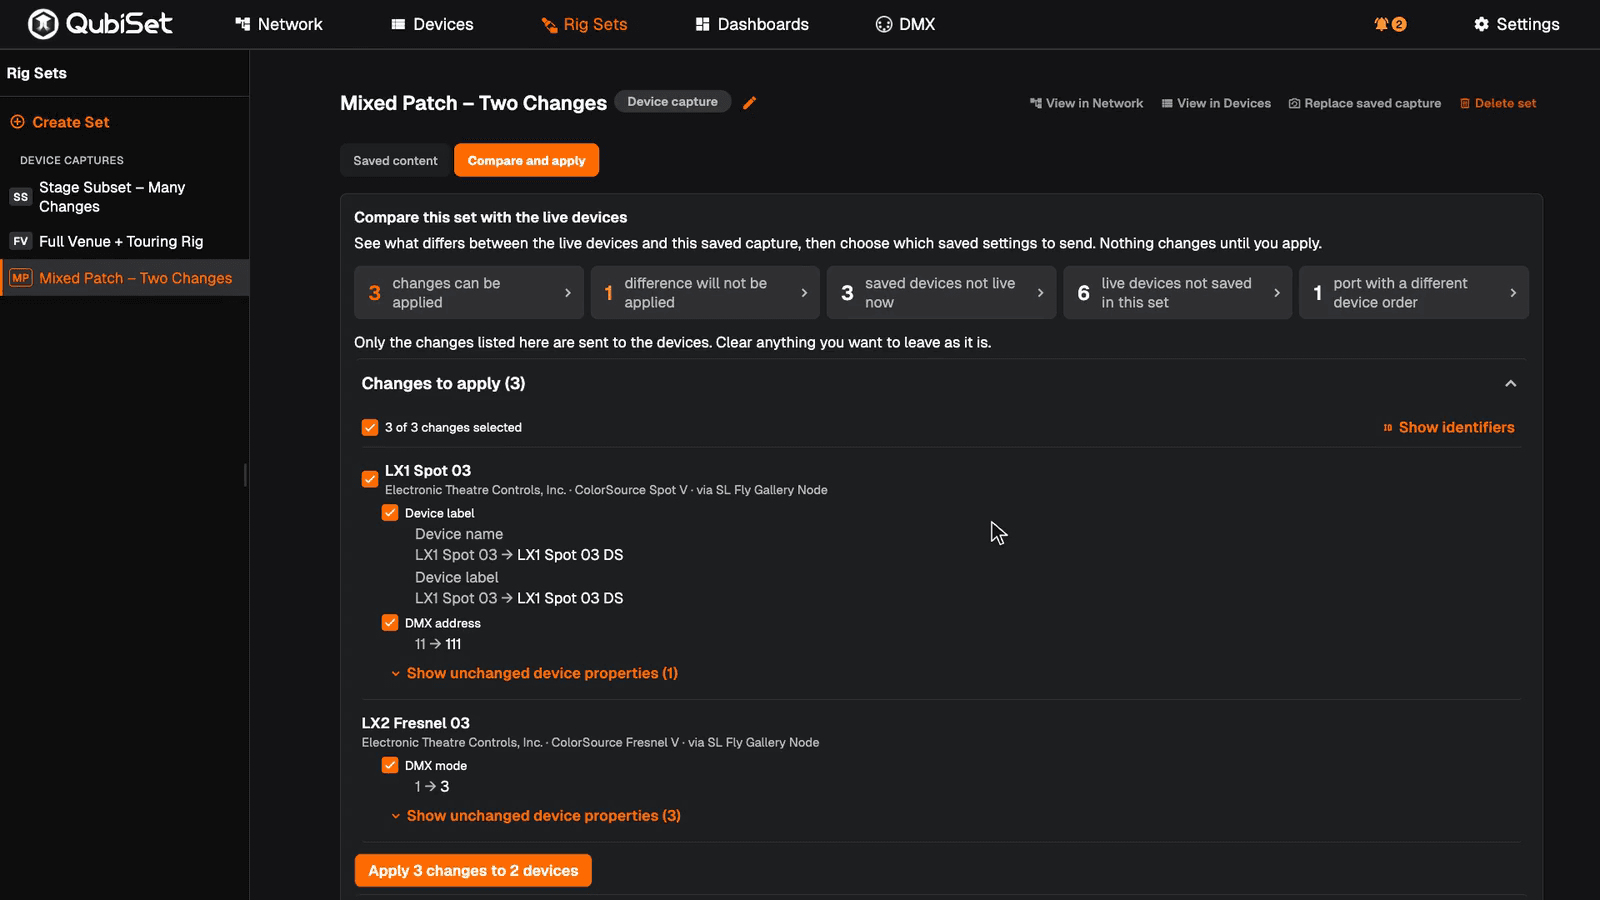Click Replace saved capture
Image resolution: width=1600 pixels, height=900 pixels.
coord(1365,103)
